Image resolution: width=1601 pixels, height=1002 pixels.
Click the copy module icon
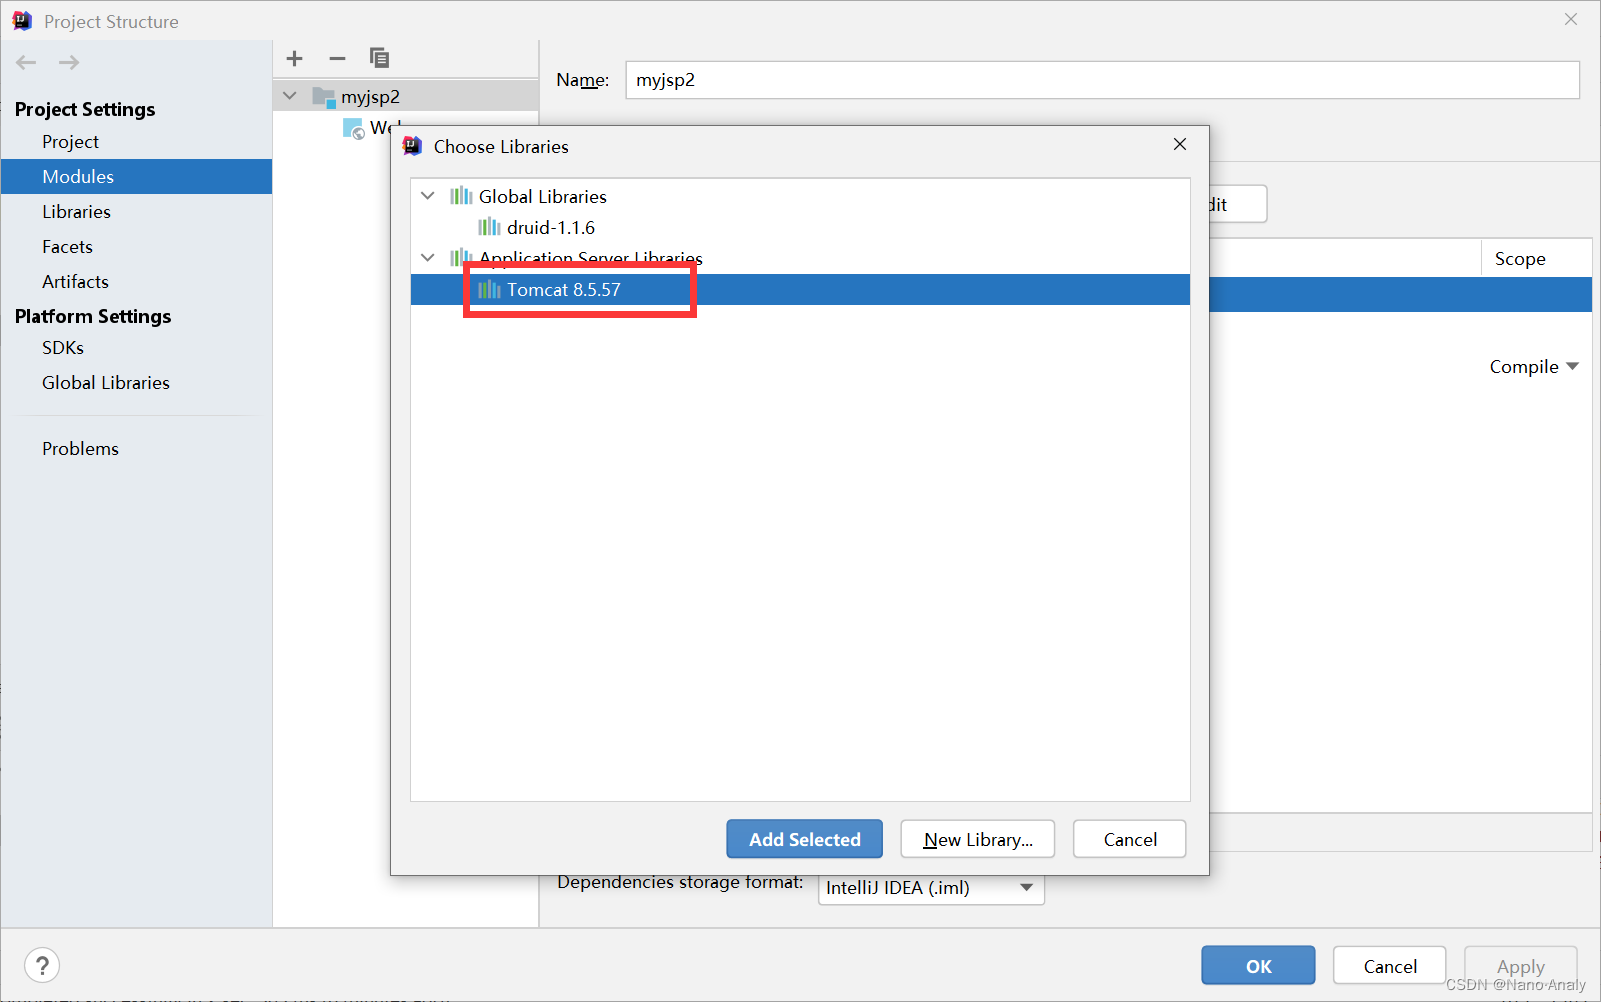(379, 58)
